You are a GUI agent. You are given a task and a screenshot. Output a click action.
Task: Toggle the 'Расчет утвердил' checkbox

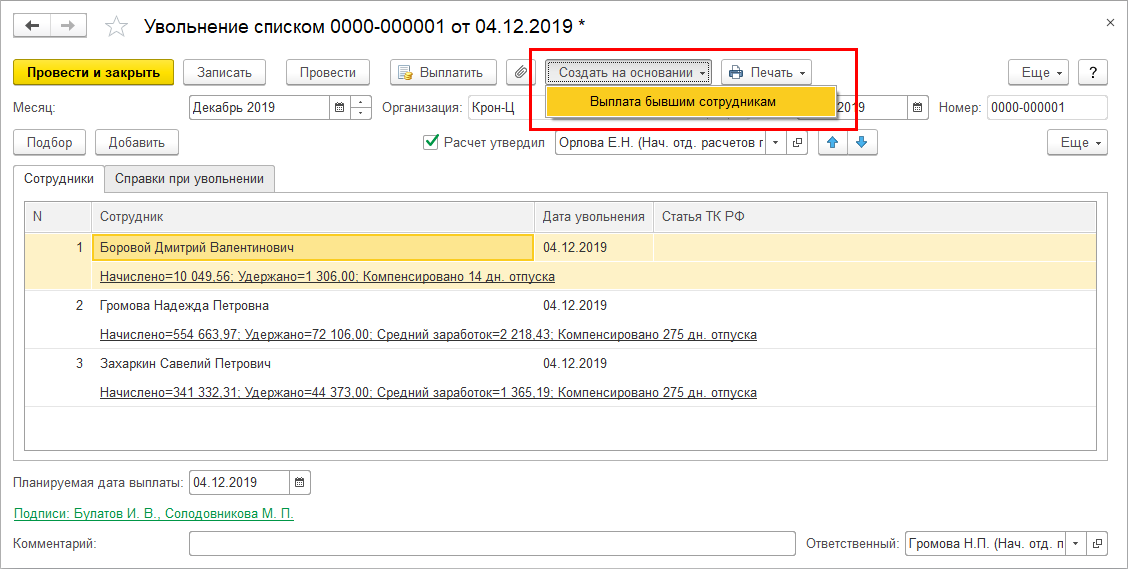click(432, 143)
